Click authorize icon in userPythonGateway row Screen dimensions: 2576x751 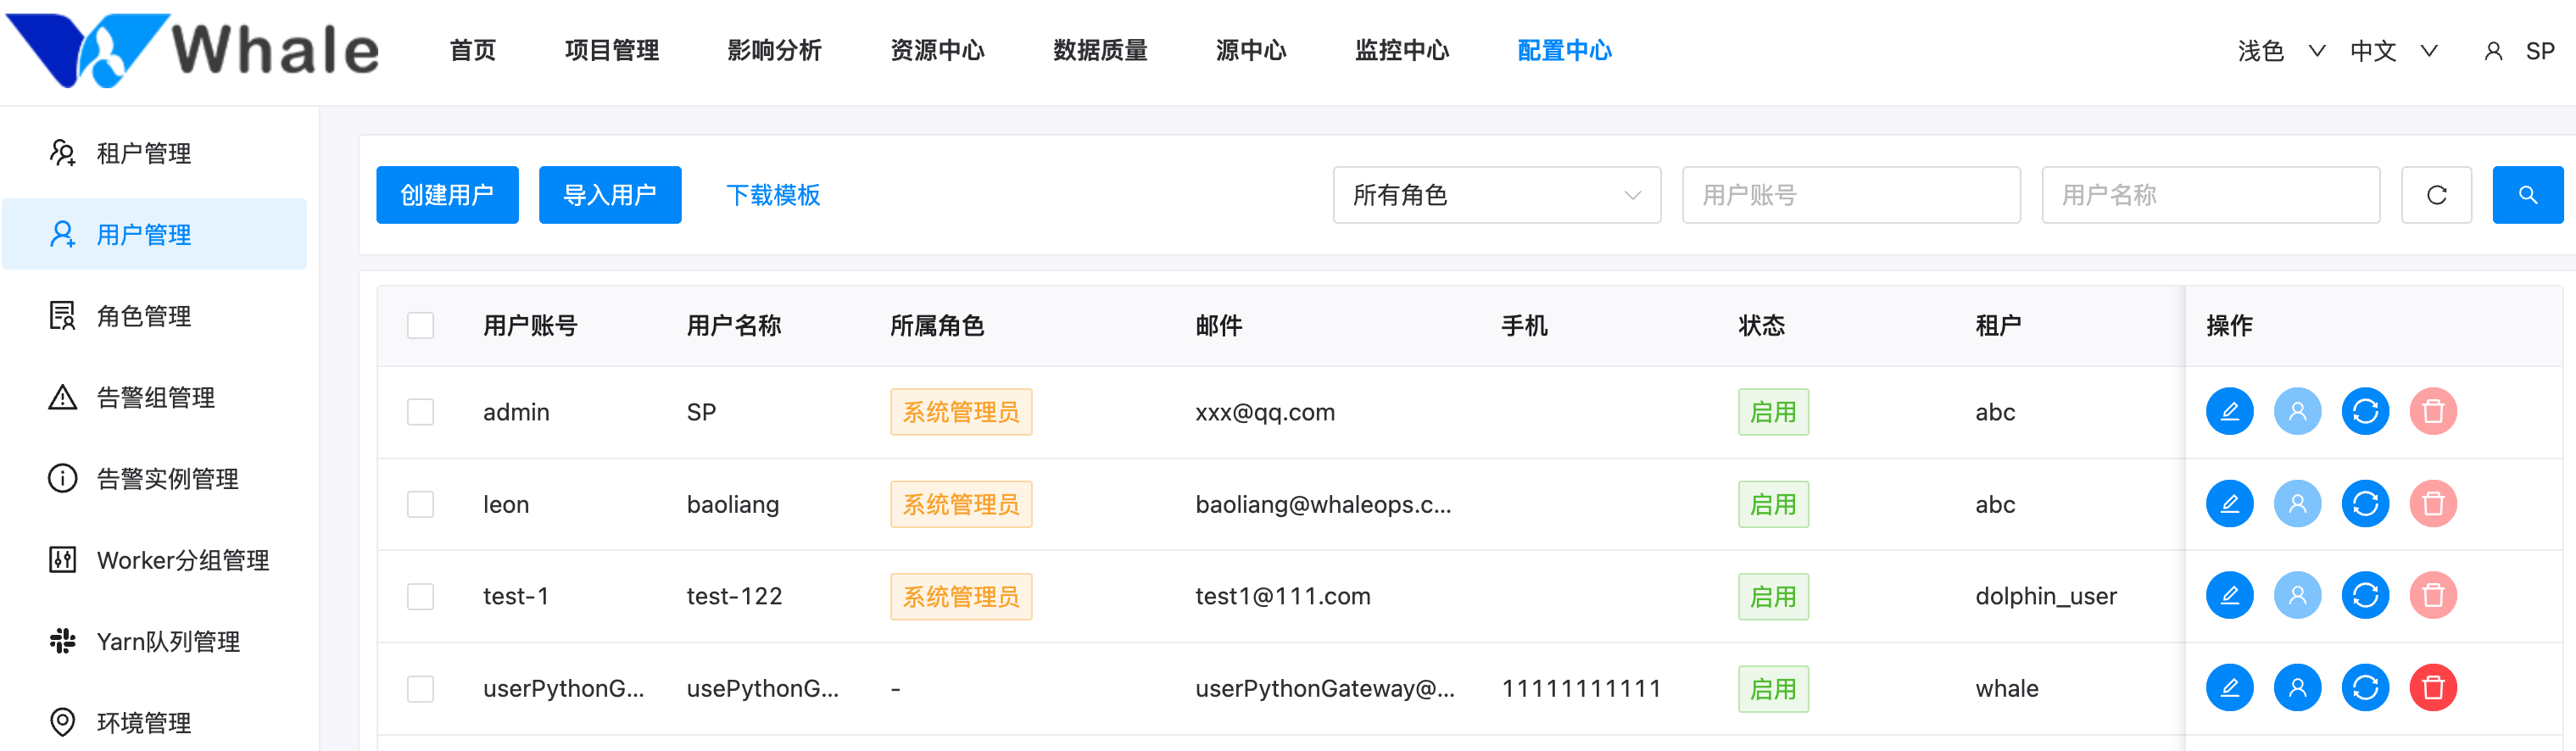2297,688
